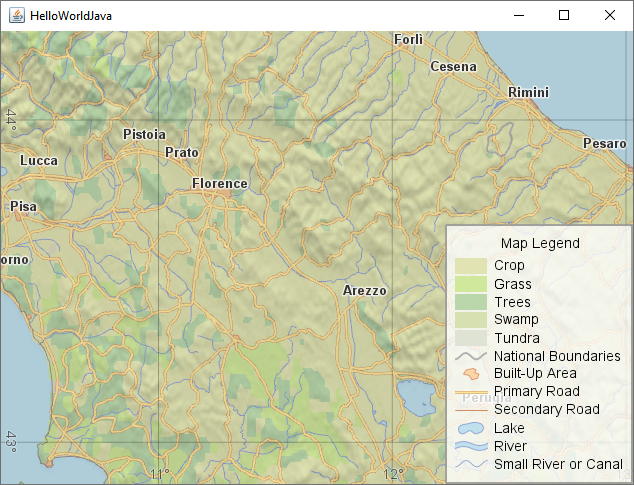634x485 pixels.
Task: Maximize the HelloWorldJava window
Action: (564, 15)
